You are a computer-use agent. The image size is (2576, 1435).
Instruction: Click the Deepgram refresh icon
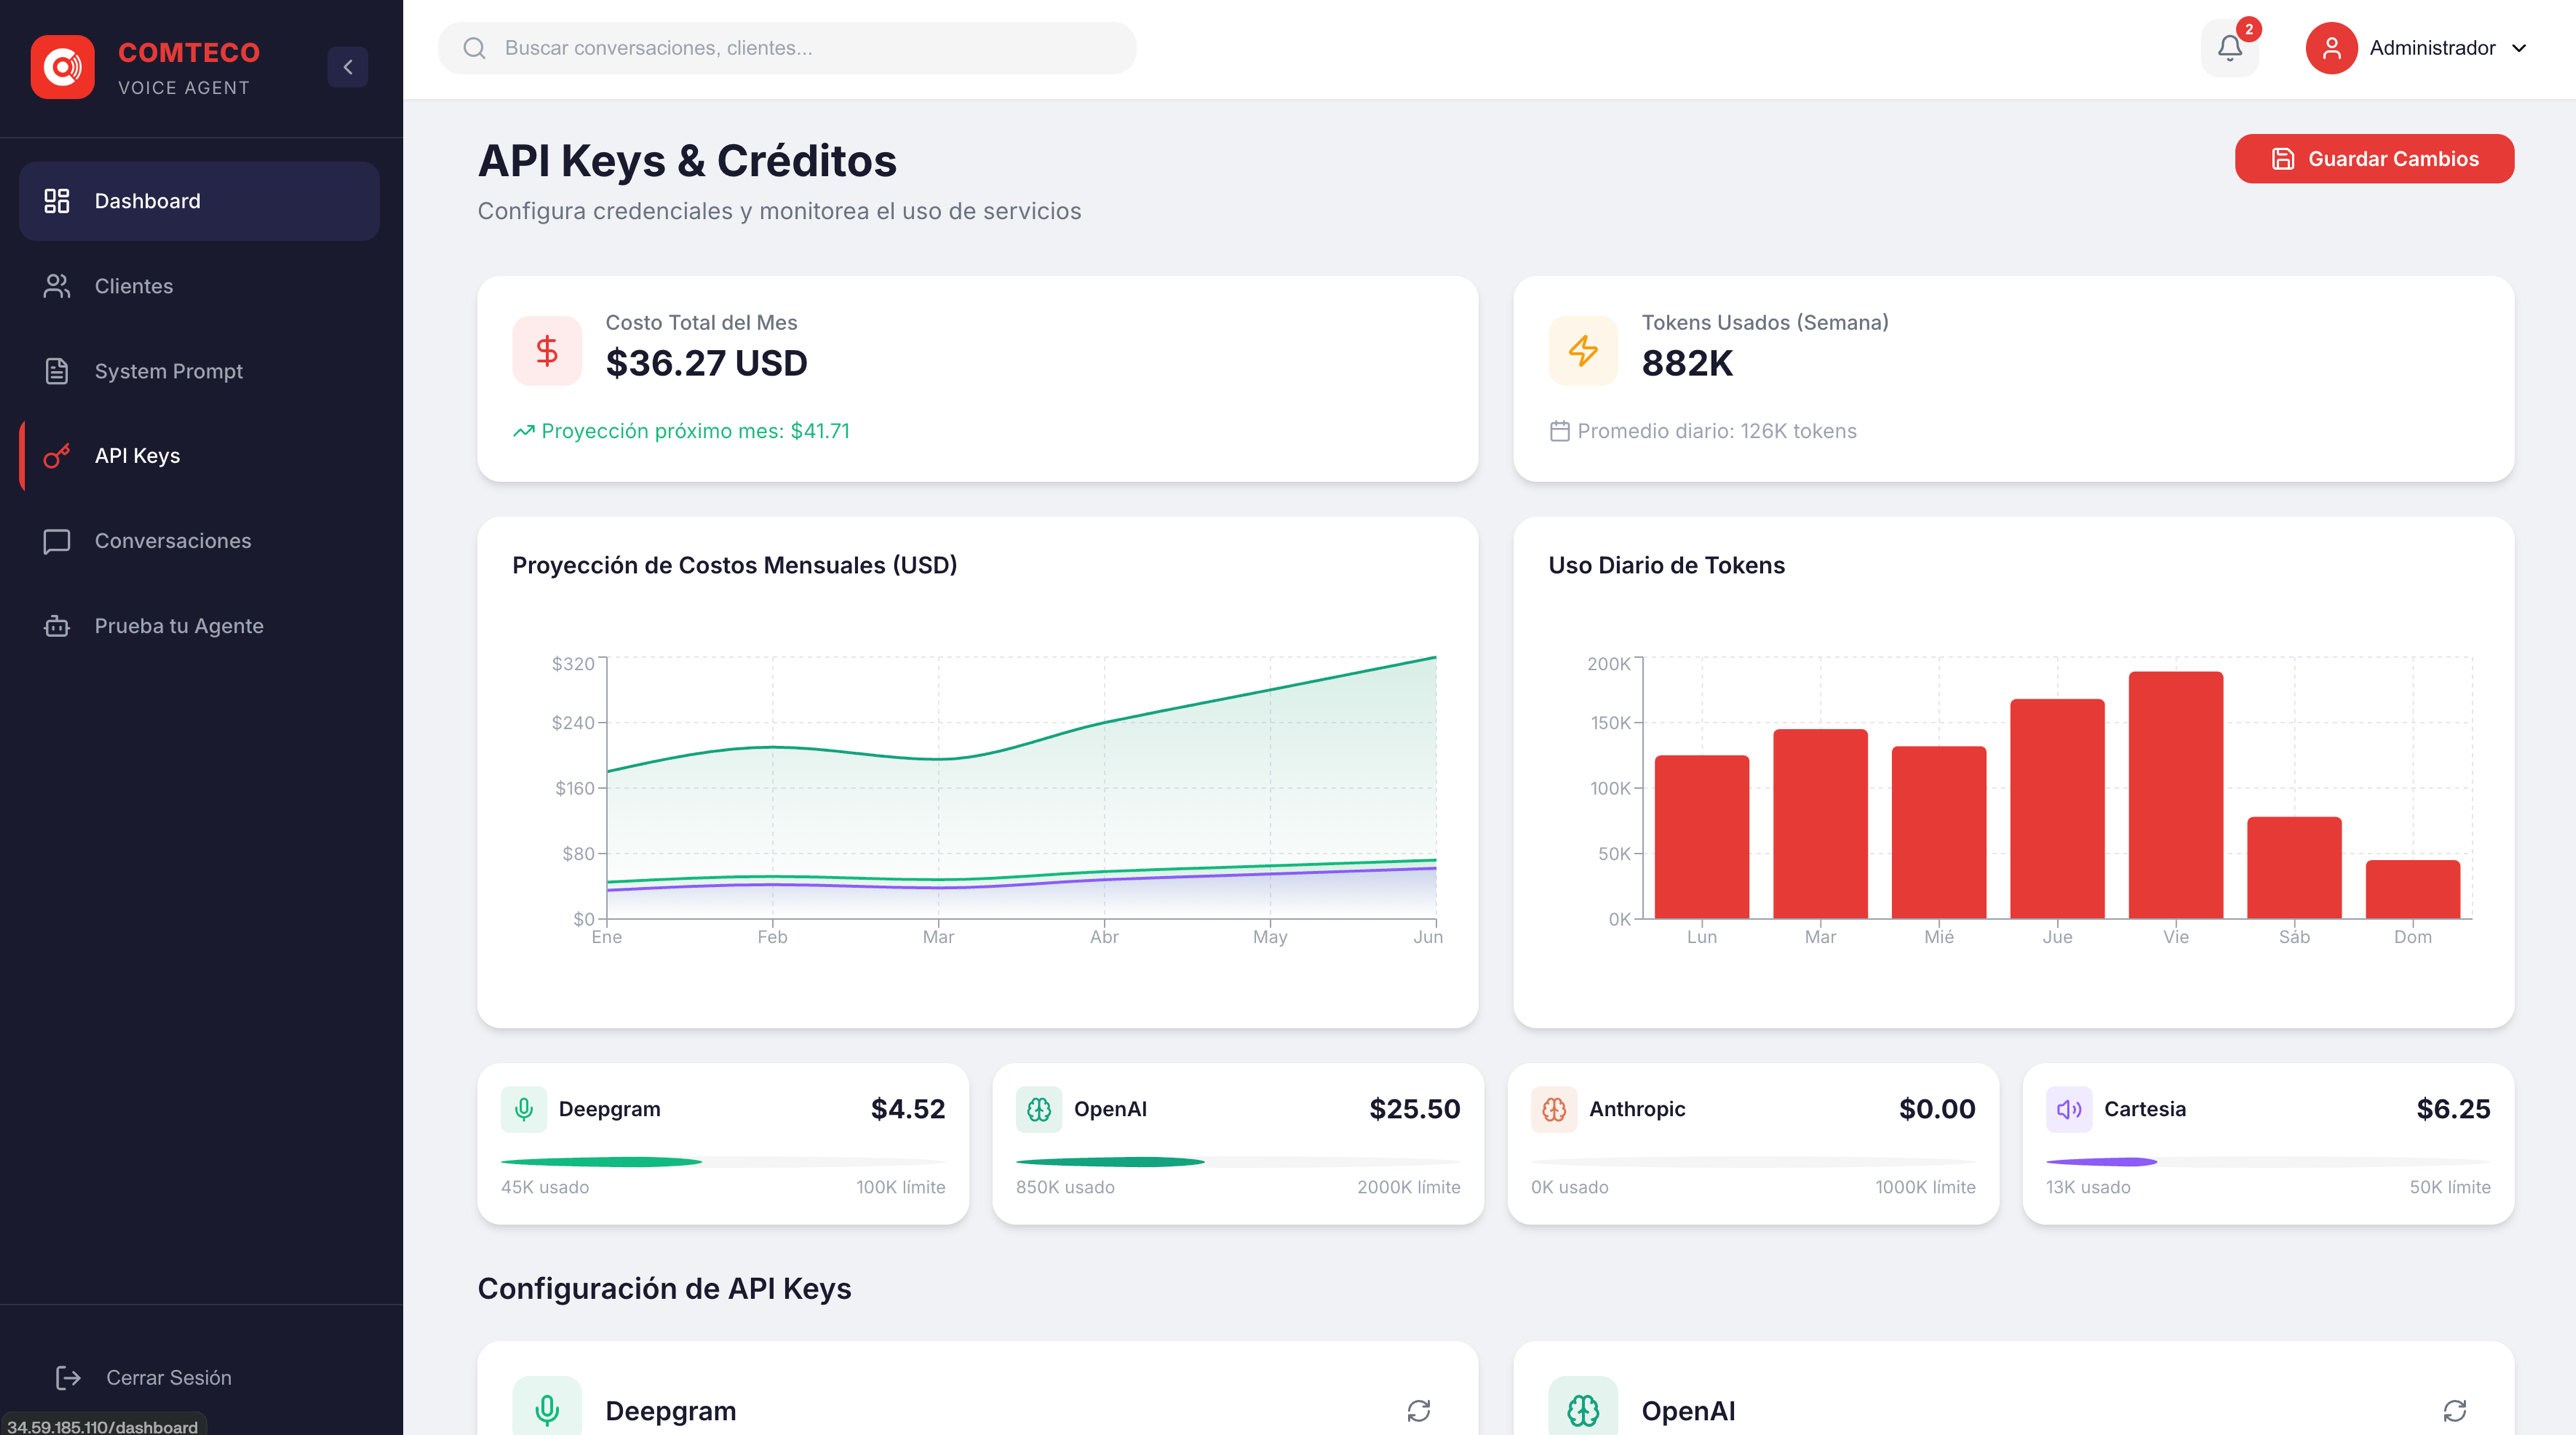tap(1418, 1410)
